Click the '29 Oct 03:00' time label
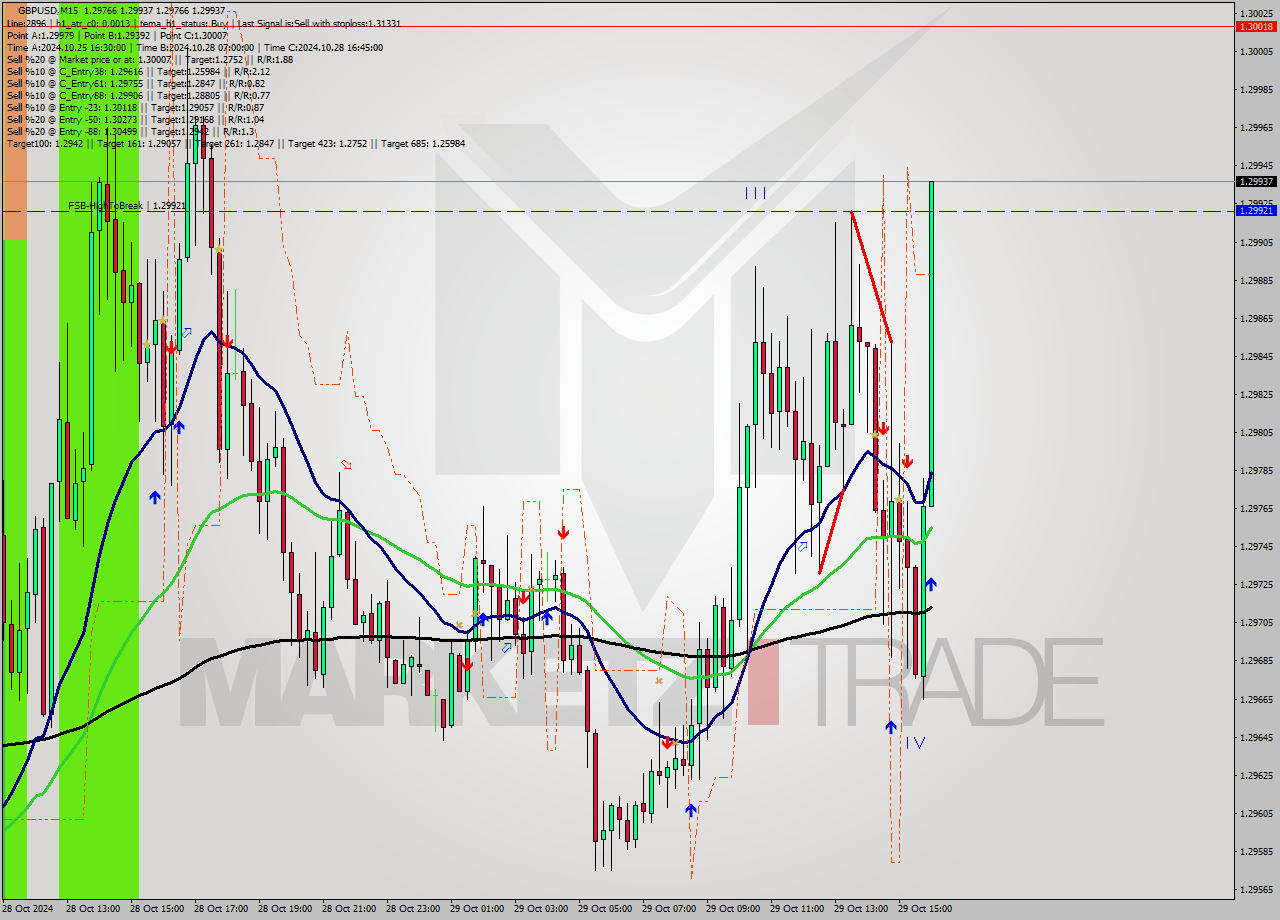Screen dimensions: 1280x920 [541, 909]
